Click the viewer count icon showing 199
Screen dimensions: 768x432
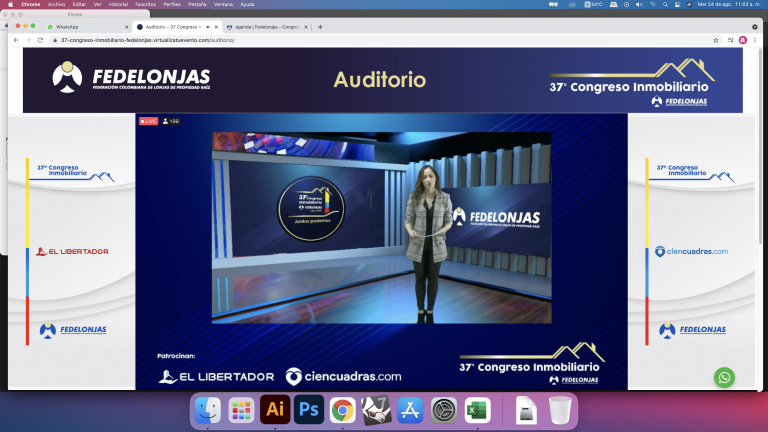tap(171, 121)
